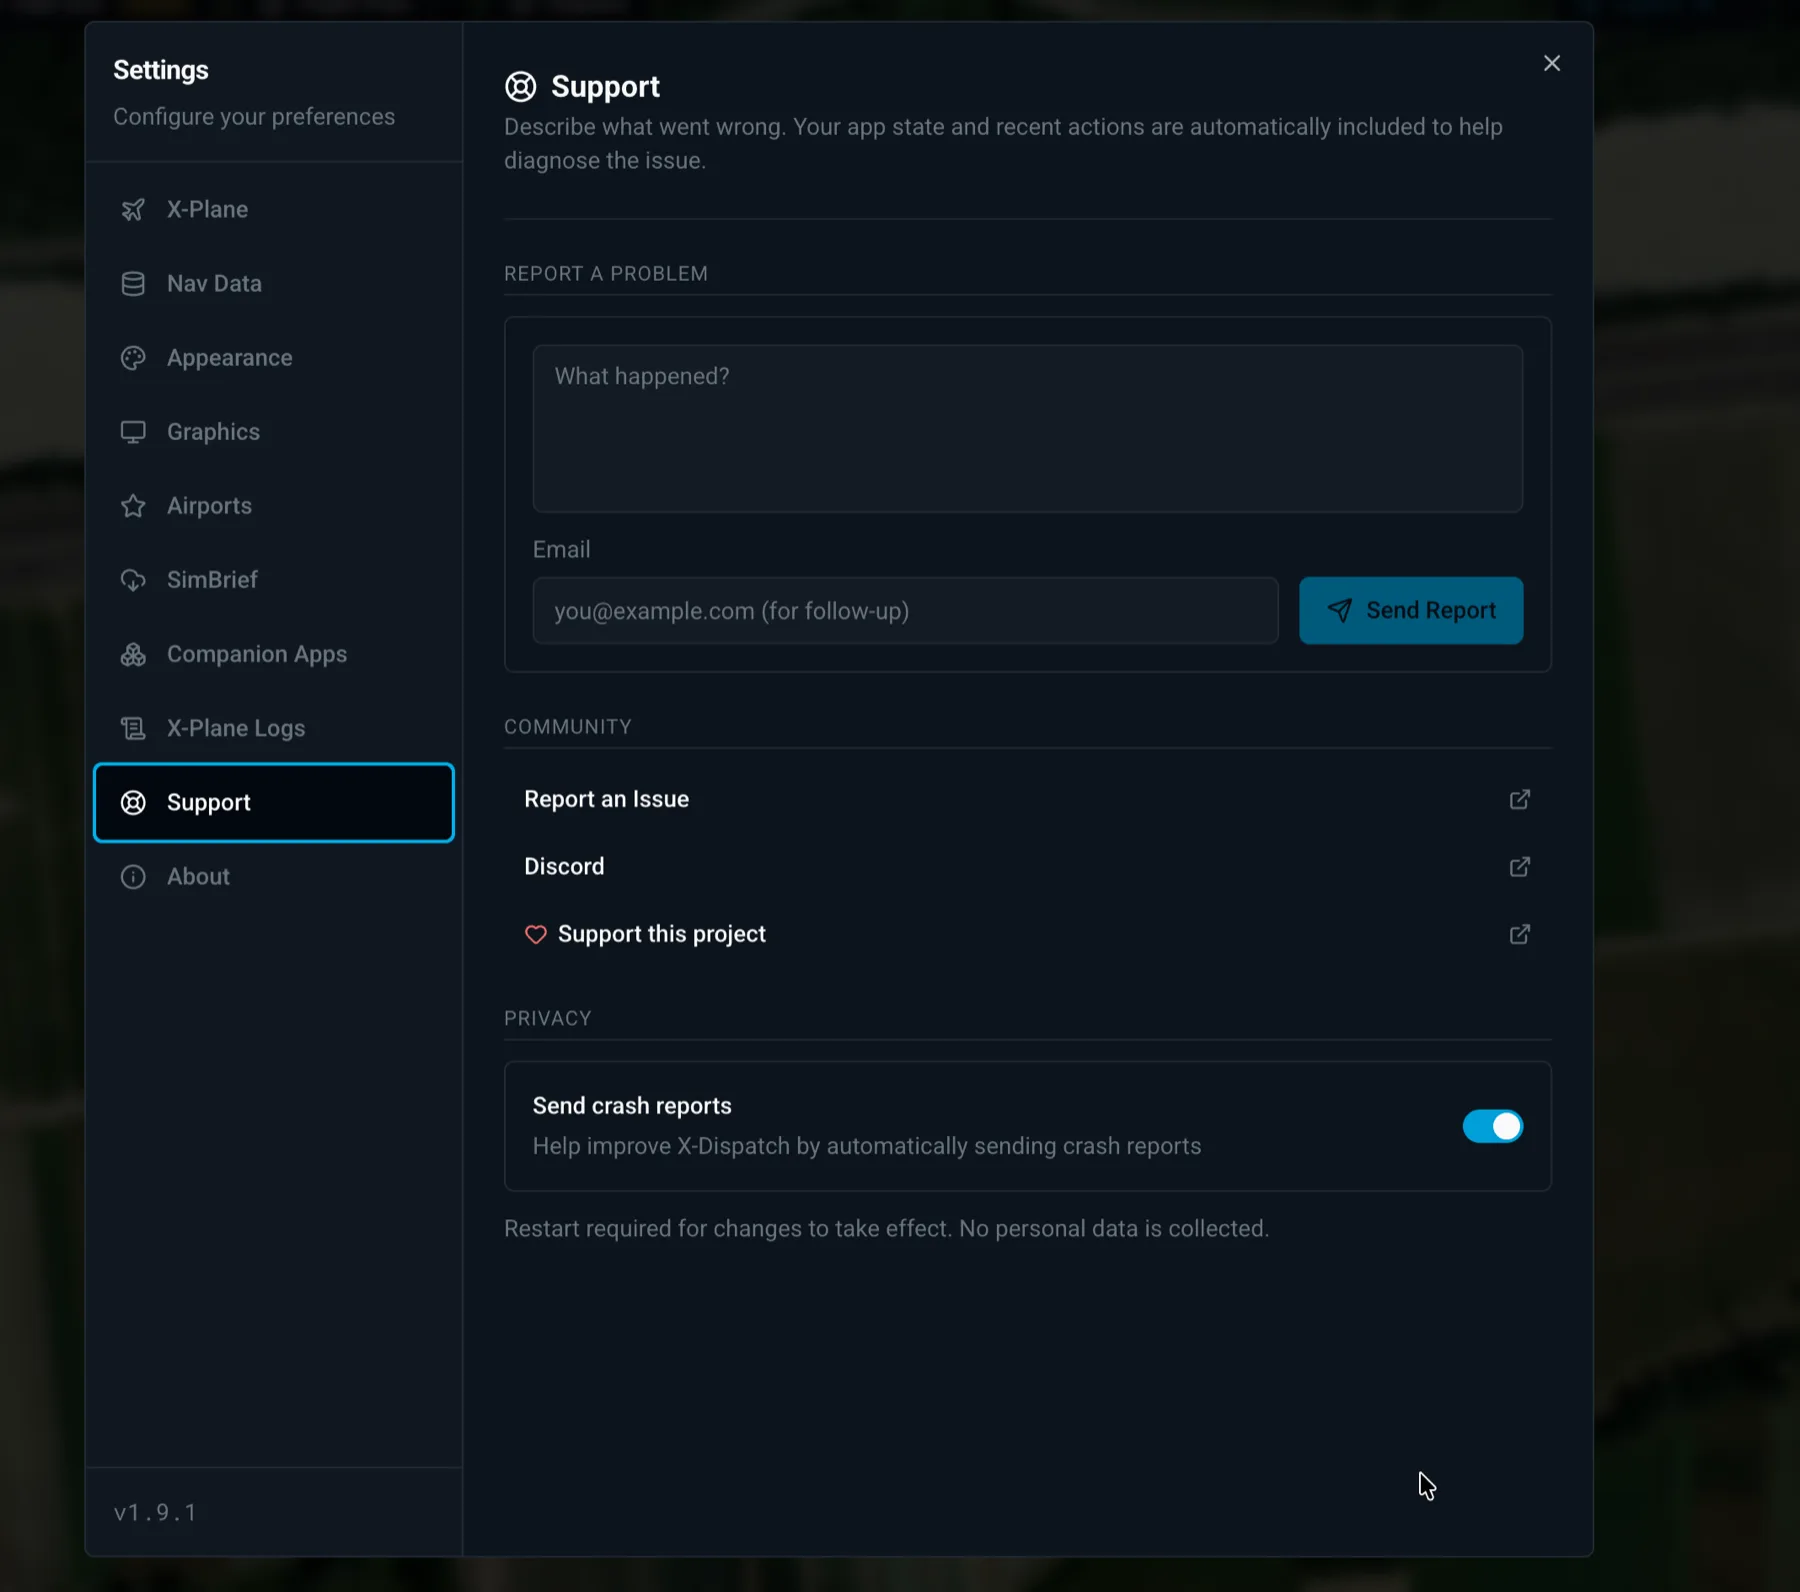This screenshot has height=1592, width=1800.
Task: Open the Report an Issue link
Action: [1027, 799]
